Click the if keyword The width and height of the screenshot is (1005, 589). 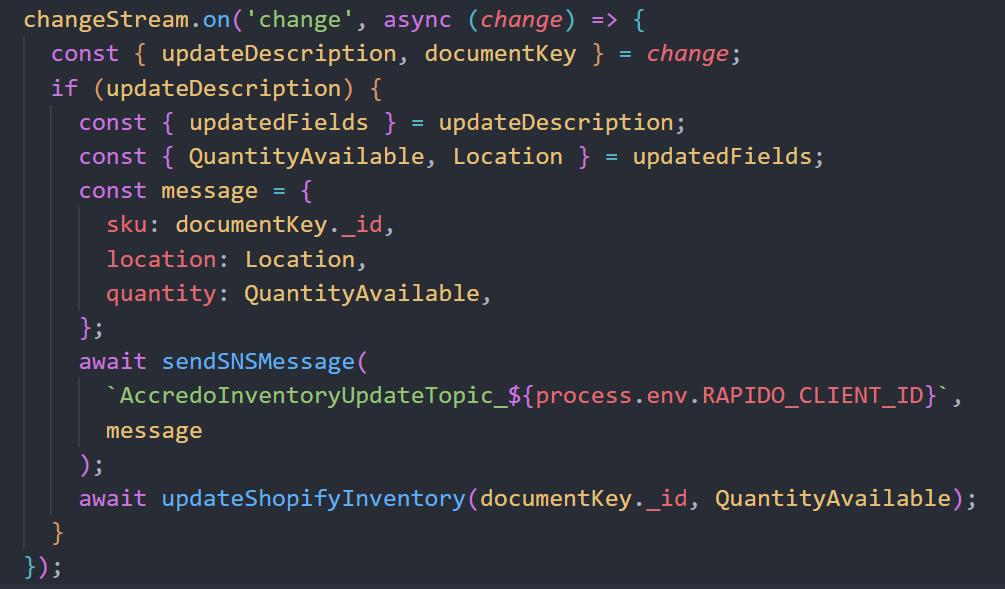click(x=64, y=88)
